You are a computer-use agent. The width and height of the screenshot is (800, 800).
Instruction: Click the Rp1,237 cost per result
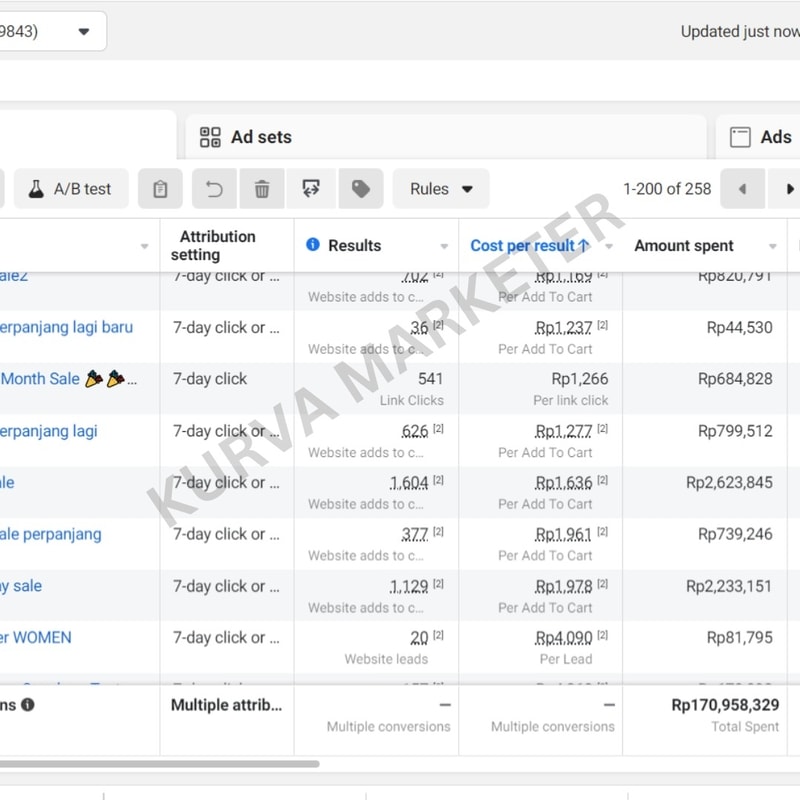[x=563, y=328]
